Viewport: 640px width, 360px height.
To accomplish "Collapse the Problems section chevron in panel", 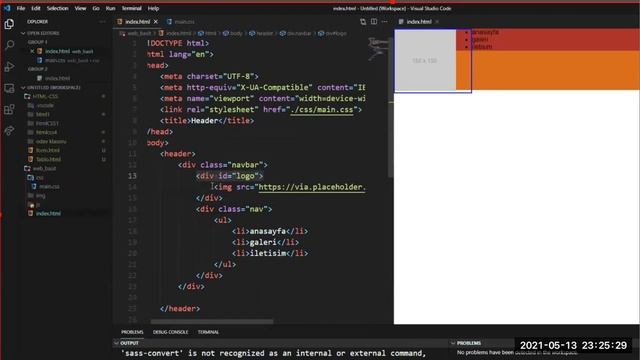I will coord(453,343).
